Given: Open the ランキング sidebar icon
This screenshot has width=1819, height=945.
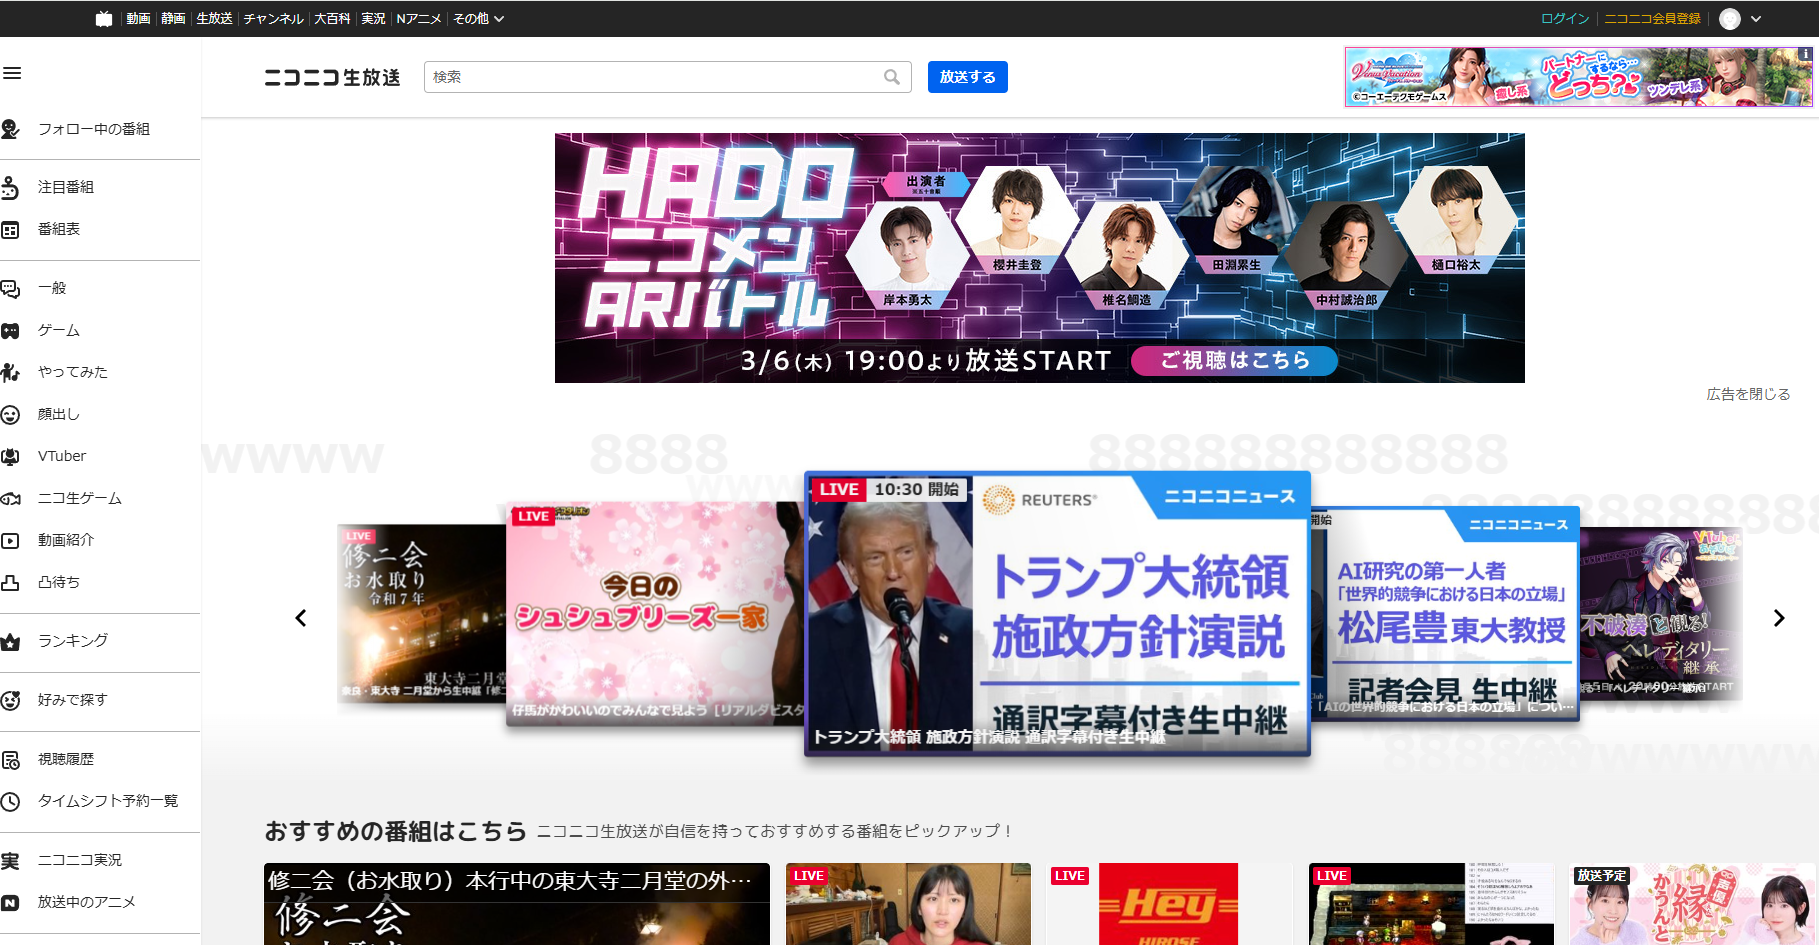Looking at the screenshot, I should click(12, 641).
